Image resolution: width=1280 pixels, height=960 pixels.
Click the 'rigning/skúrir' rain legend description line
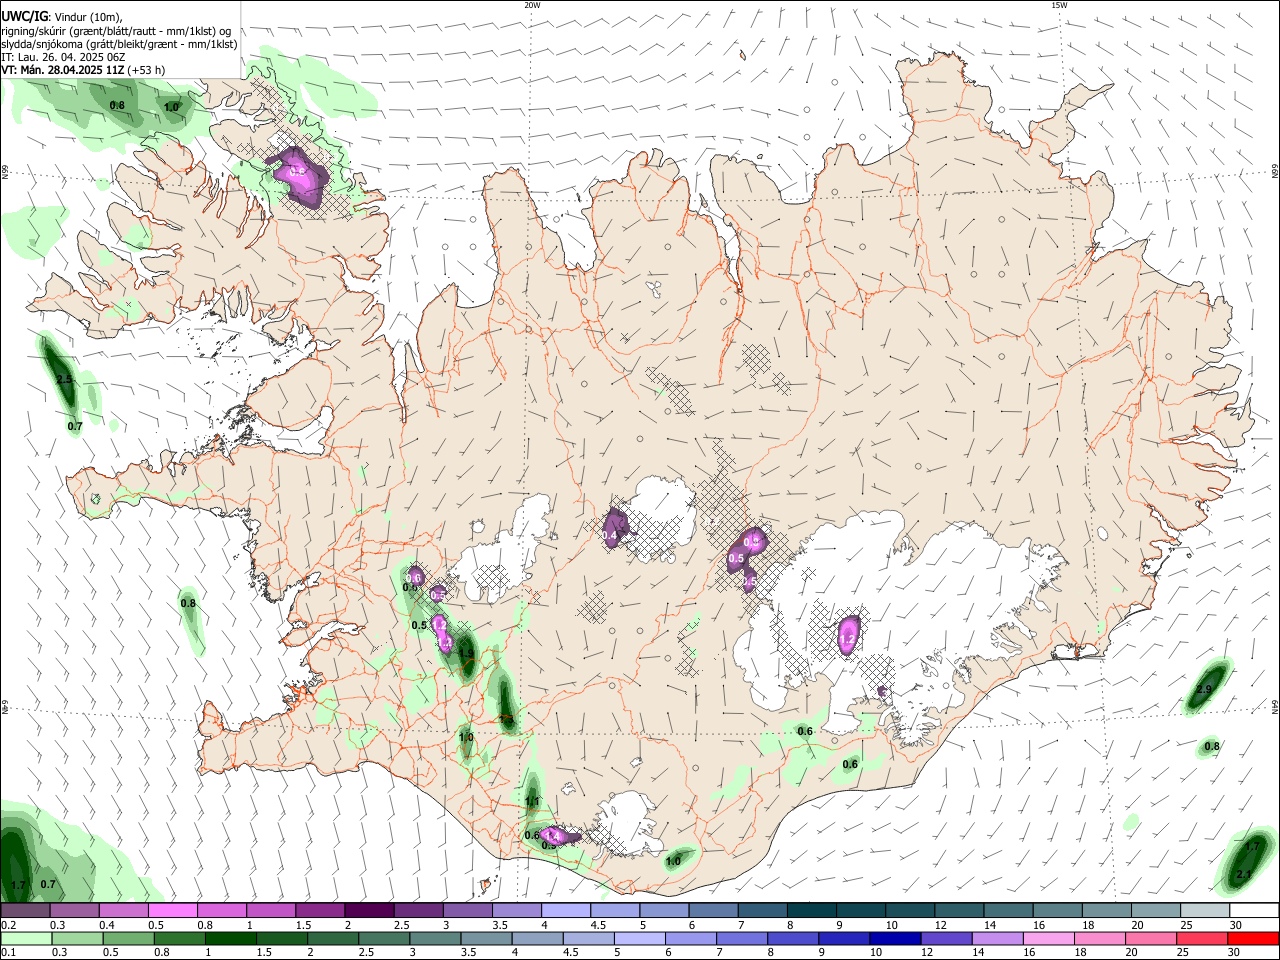point(117,30)
